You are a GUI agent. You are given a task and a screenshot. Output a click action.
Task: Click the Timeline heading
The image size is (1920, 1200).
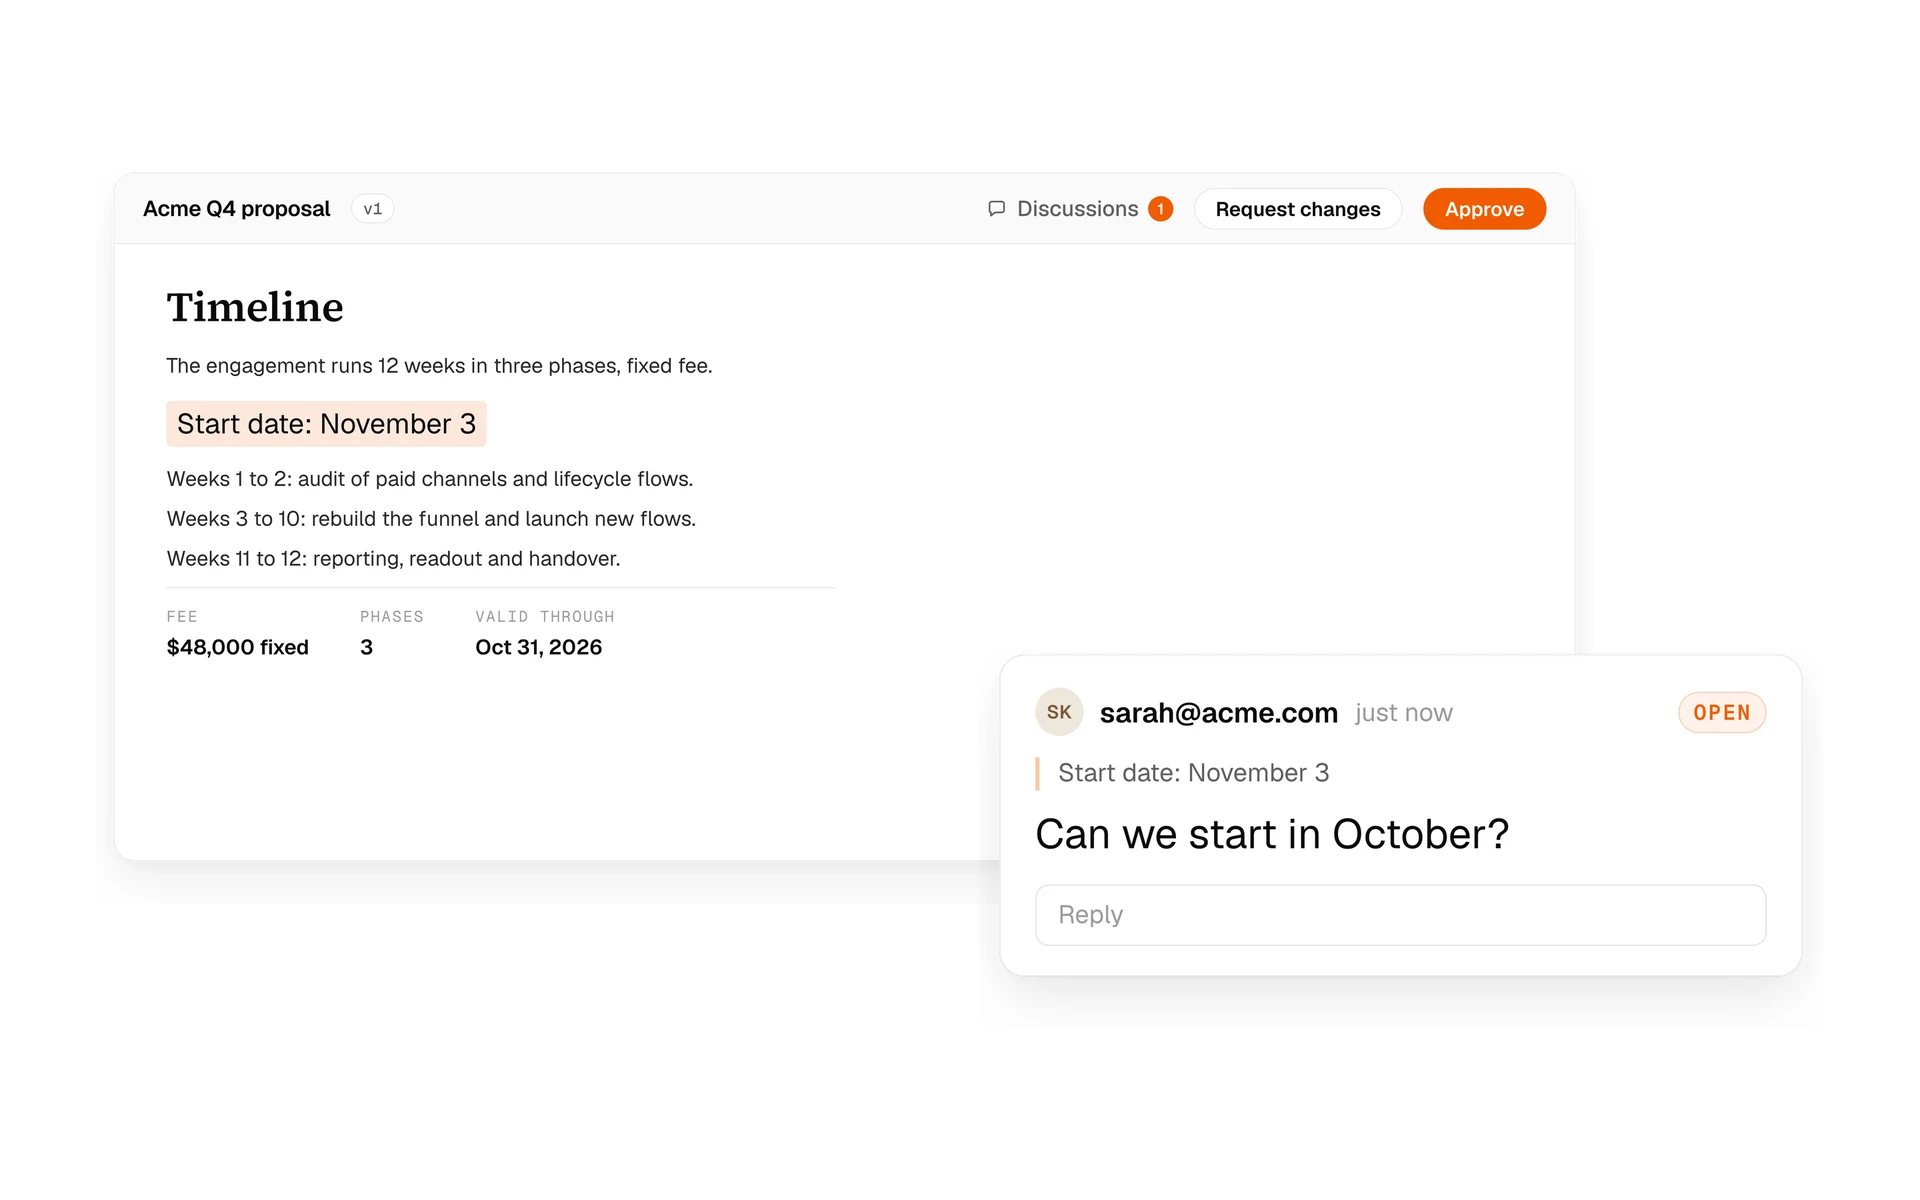[255, 307]
